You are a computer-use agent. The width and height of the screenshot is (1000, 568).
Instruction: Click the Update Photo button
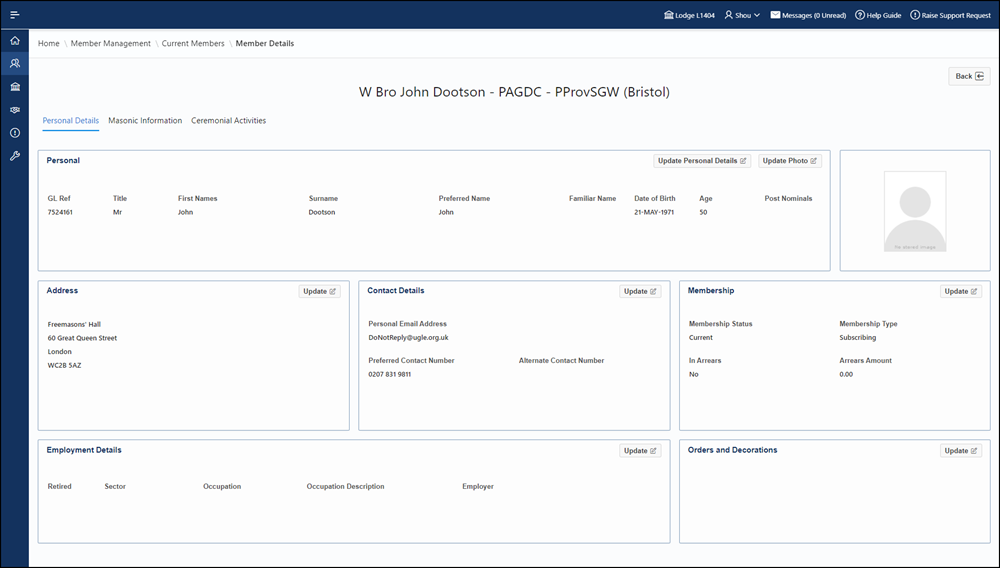point(789,161)
